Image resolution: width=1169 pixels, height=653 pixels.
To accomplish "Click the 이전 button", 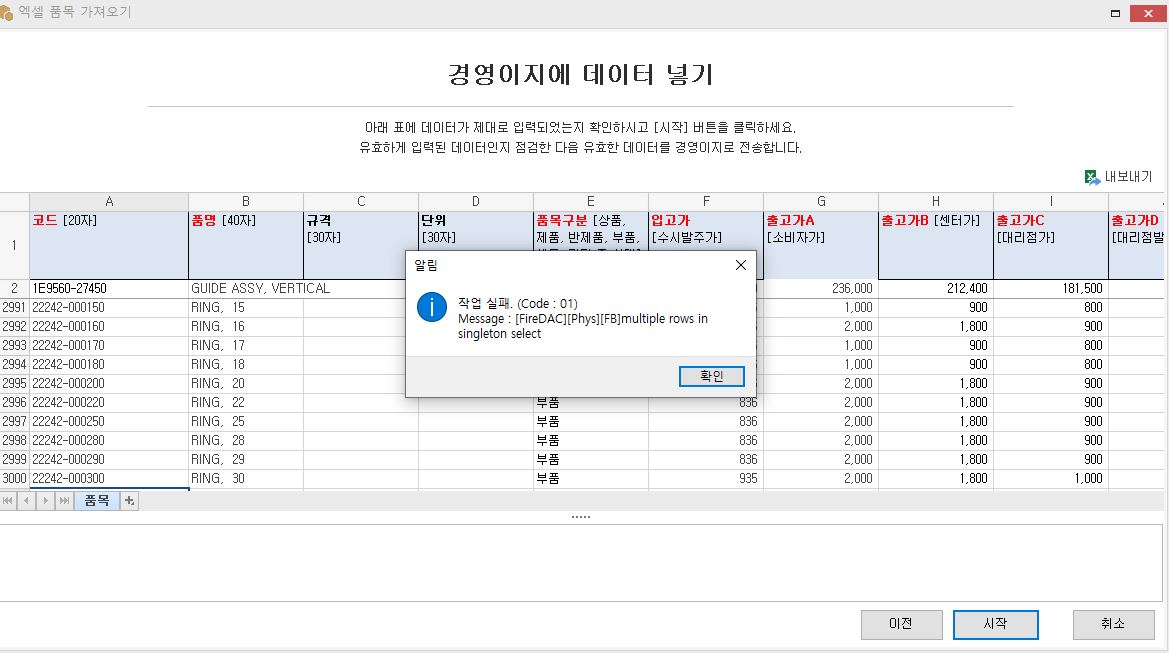I will tap(901, 624).
